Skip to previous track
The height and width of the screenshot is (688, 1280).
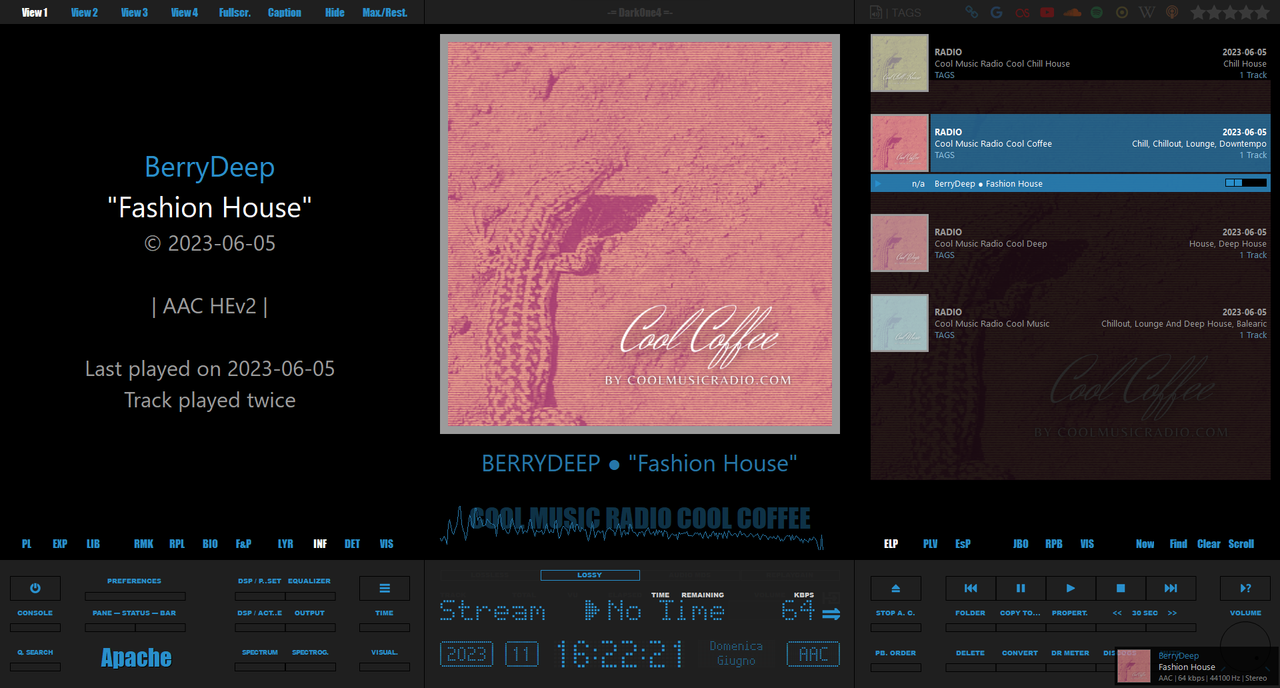(971, 588)
